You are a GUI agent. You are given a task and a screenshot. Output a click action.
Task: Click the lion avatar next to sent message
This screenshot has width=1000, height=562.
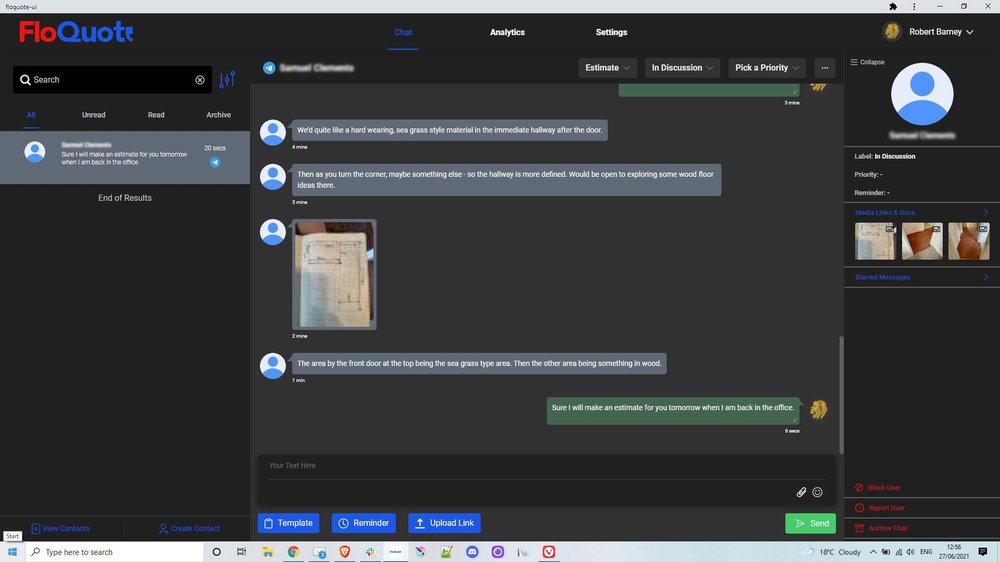tap(819, 409)
